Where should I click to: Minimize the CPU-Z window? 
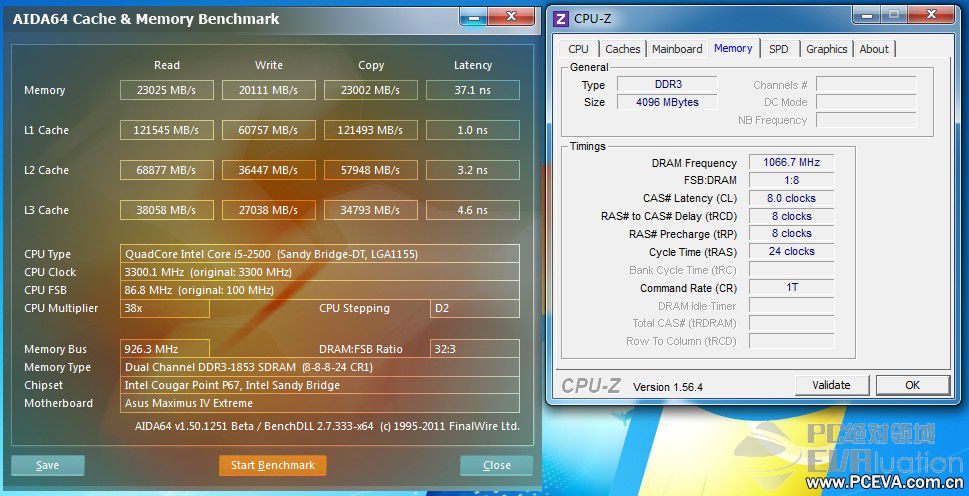click(x=860, y=15)
